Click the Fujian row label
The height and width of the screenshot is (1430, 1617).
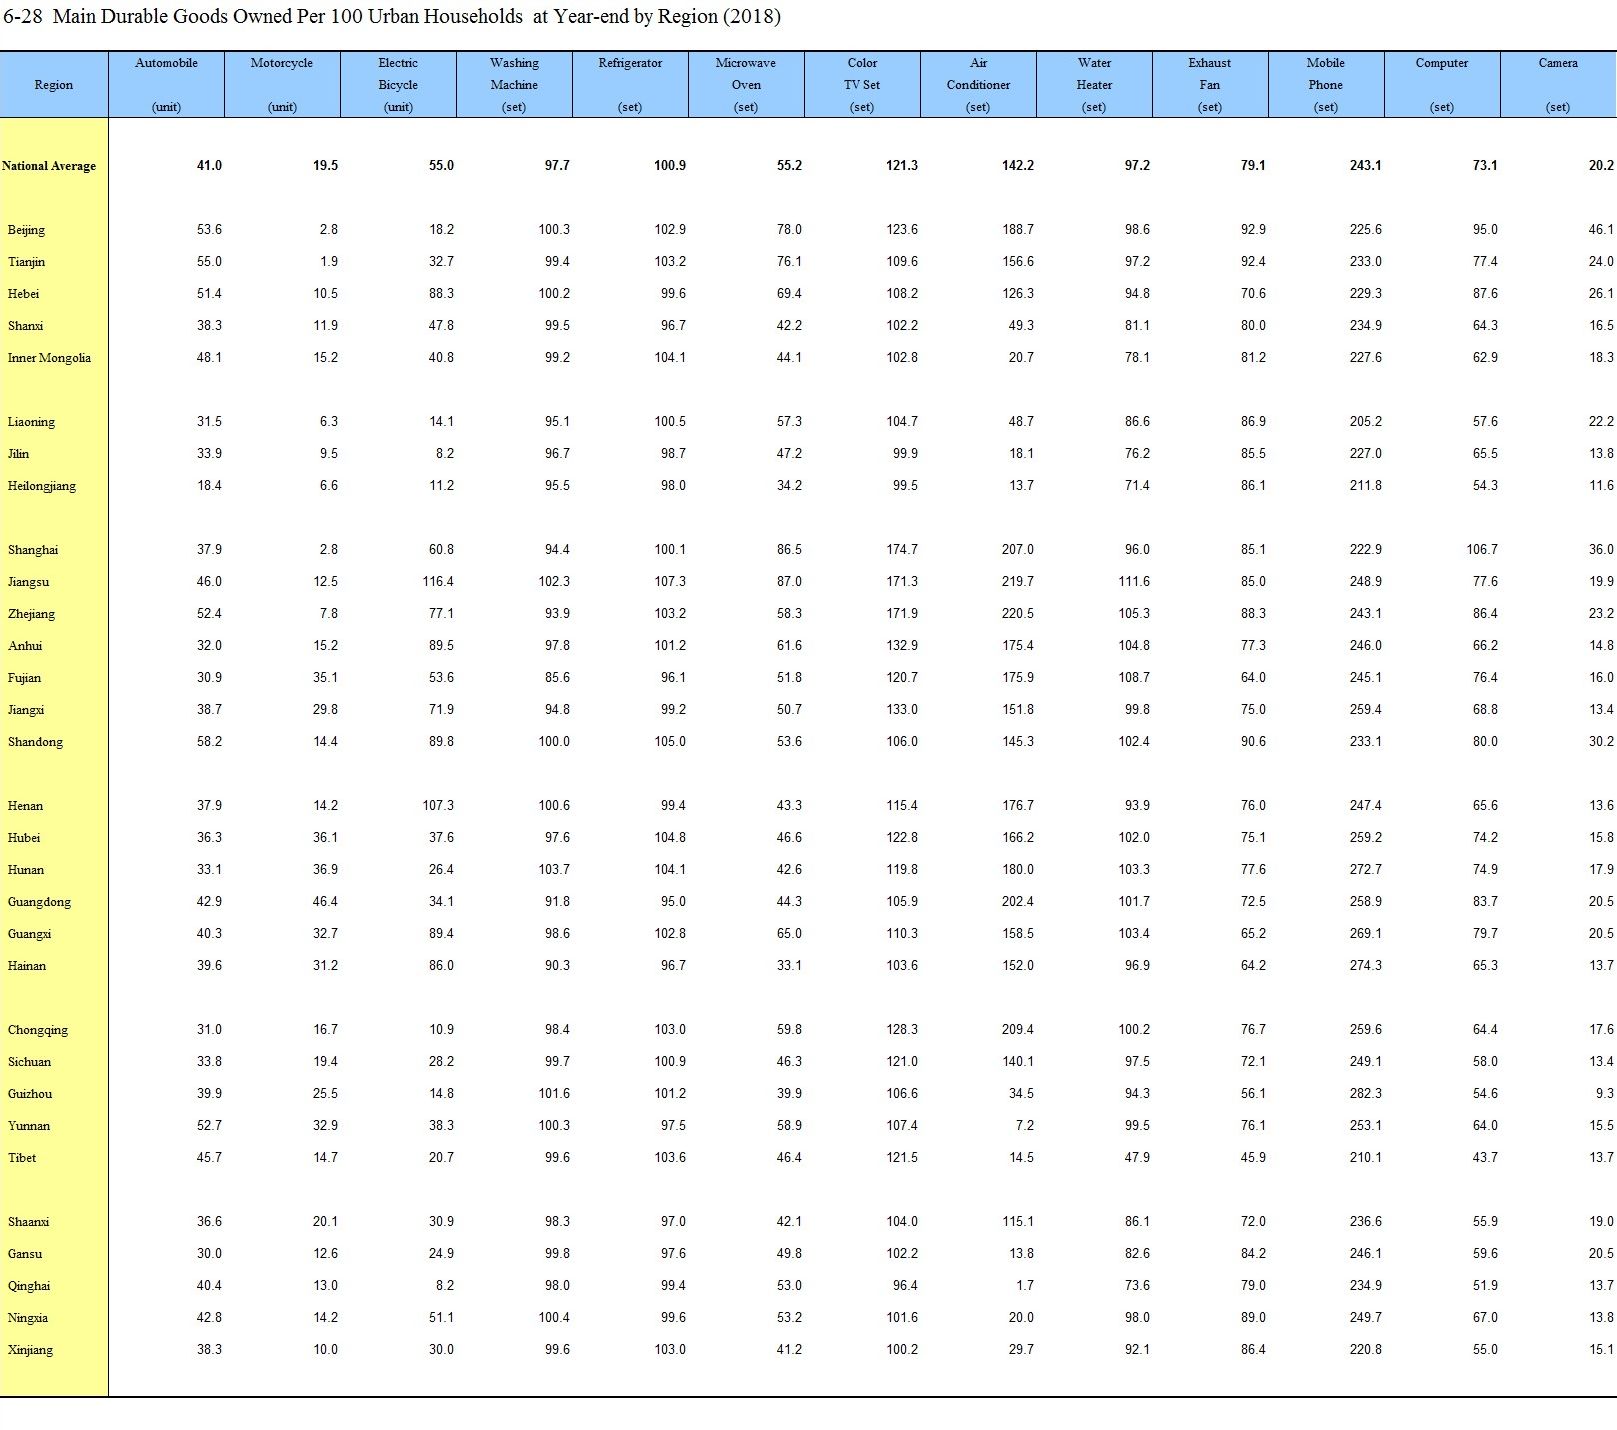(x=24, y=678)
